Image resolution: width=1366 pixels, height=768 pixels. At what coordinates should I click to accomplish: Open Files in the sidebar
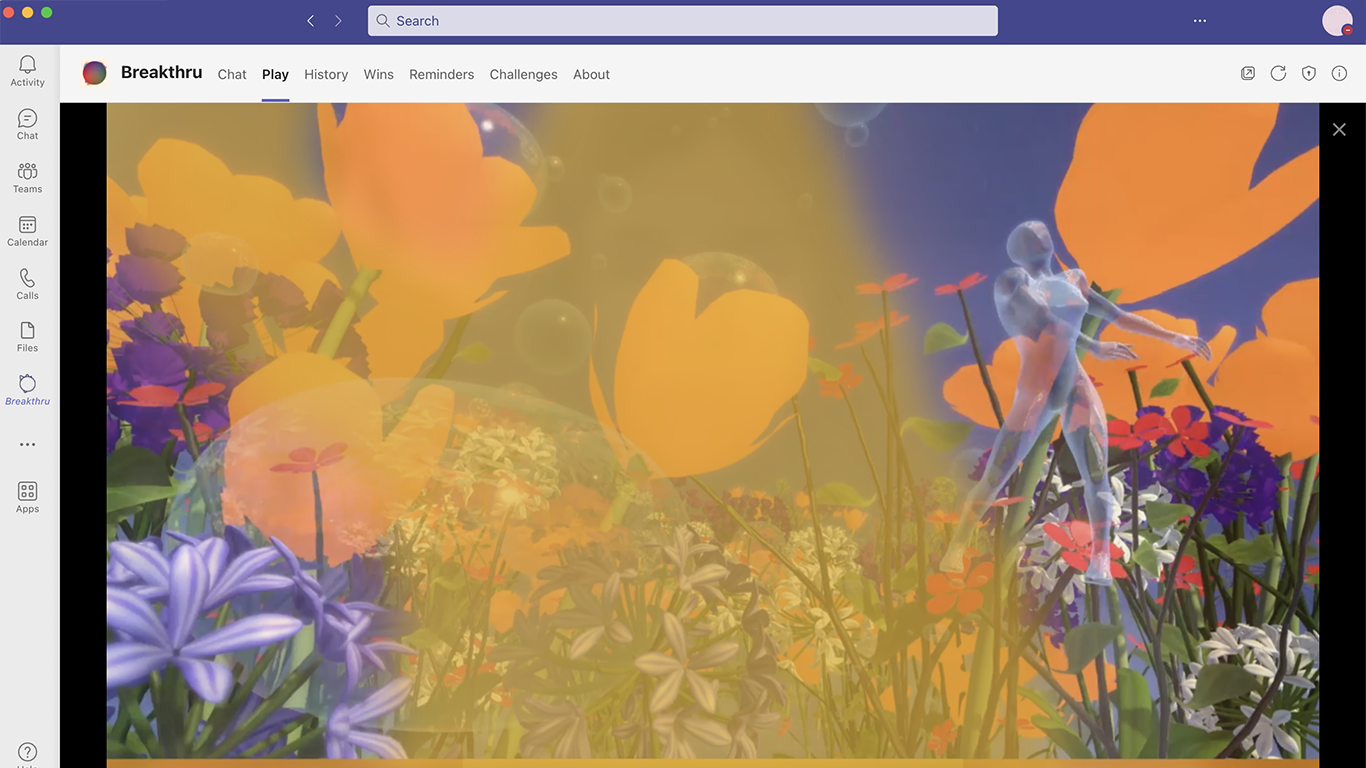(28, 337)
